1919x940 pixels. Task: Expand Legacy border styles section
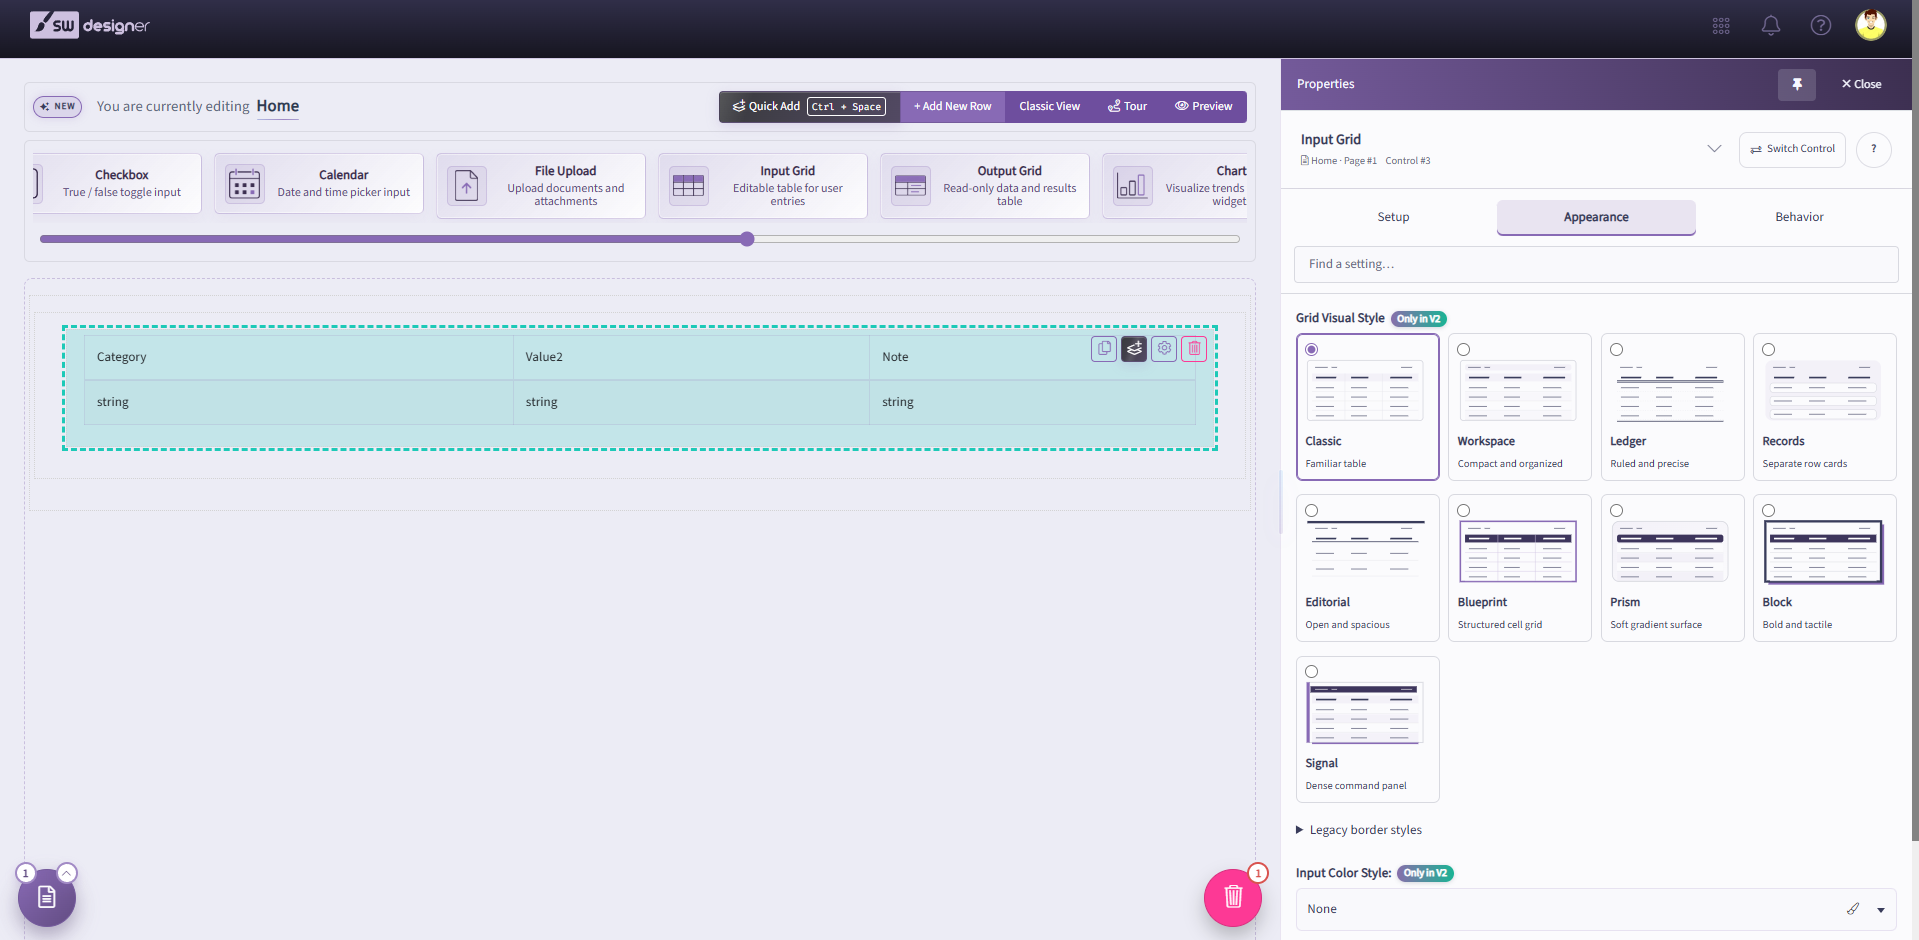[1359, 830]
